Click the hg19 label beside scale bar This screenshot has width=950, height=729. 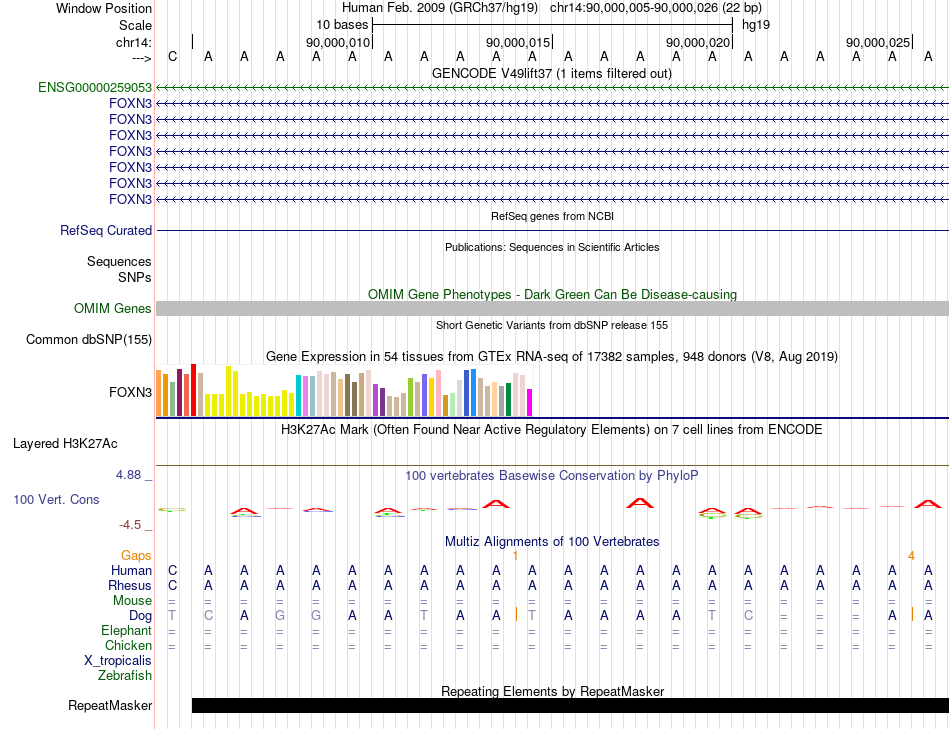click(x=756, y=25)
